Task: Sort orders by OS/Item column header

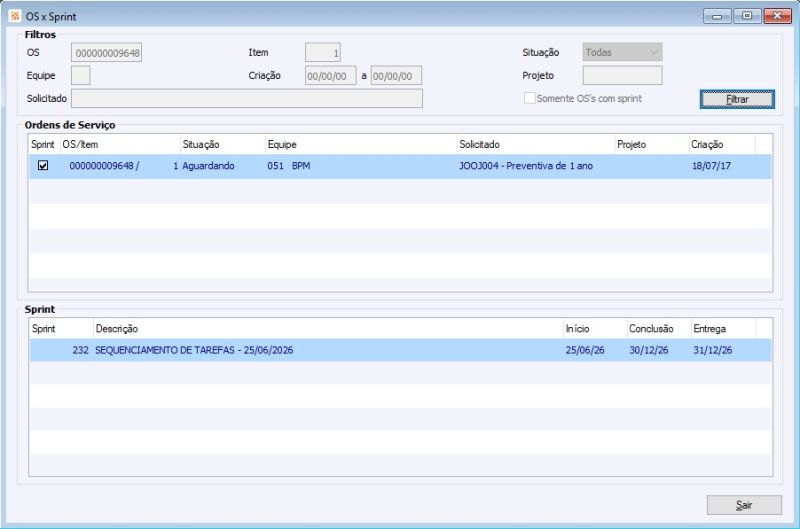Action: click(x=120, y=144)
